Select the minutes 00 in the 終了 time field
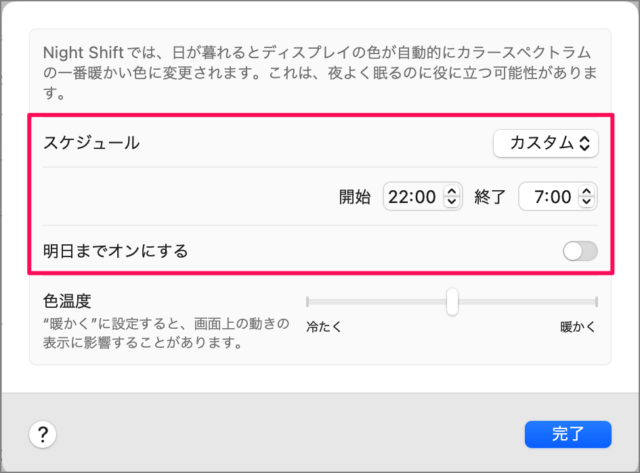The width and height of the screenshot is (640, 473). tap(560, 197)
